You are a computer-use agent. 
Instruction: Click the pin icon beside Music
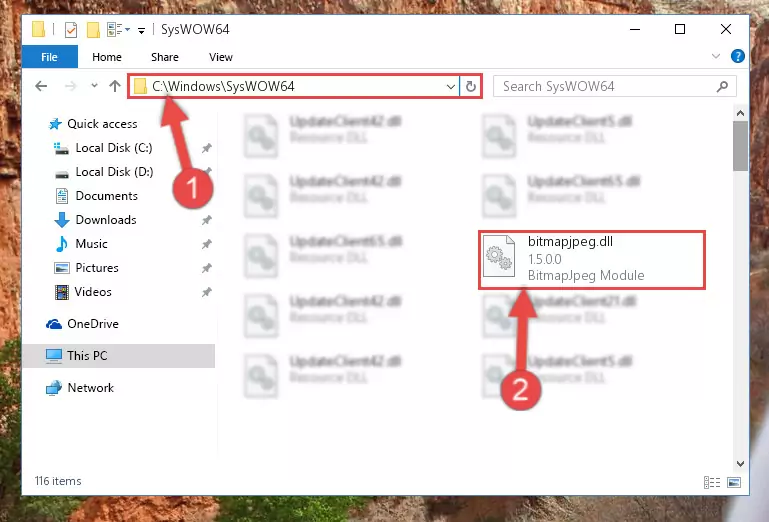206,244
